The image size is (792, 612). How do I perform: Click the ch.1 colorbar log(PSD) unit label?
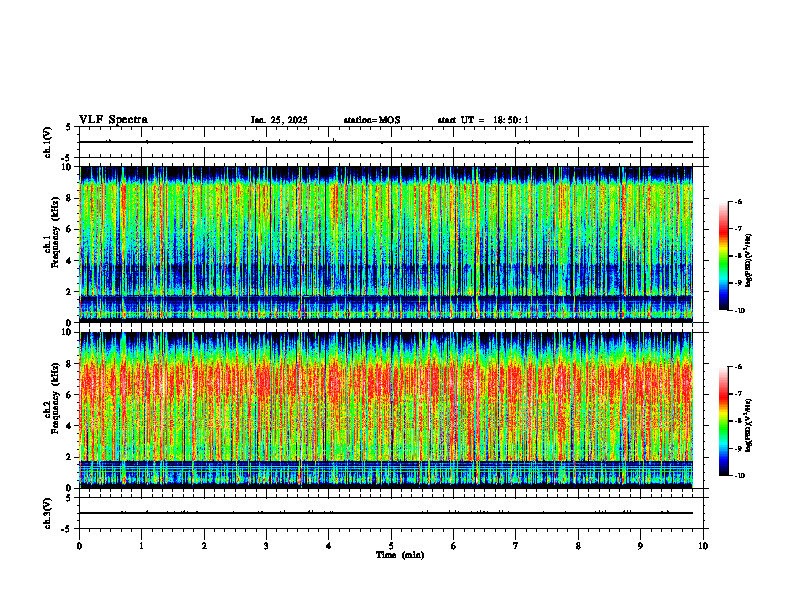(x=749, y=261)
